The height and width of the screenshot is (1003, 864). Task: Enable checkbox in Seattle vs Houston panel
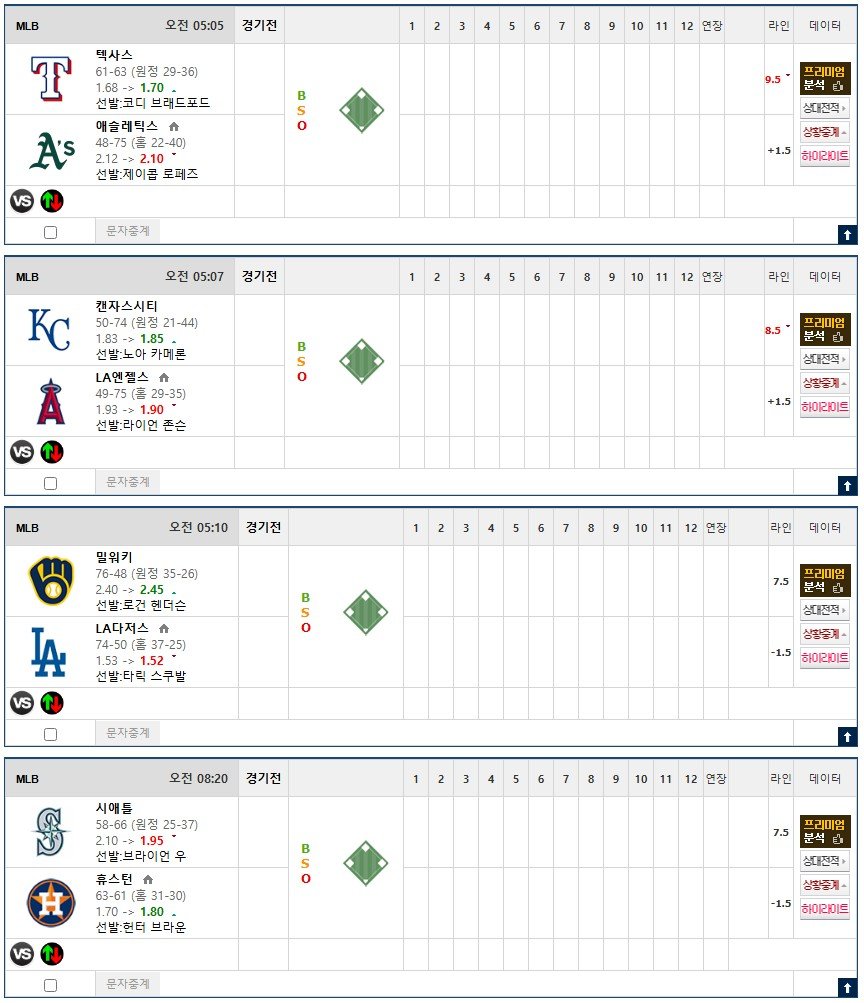pyautogui.click(x=51, y=985)
